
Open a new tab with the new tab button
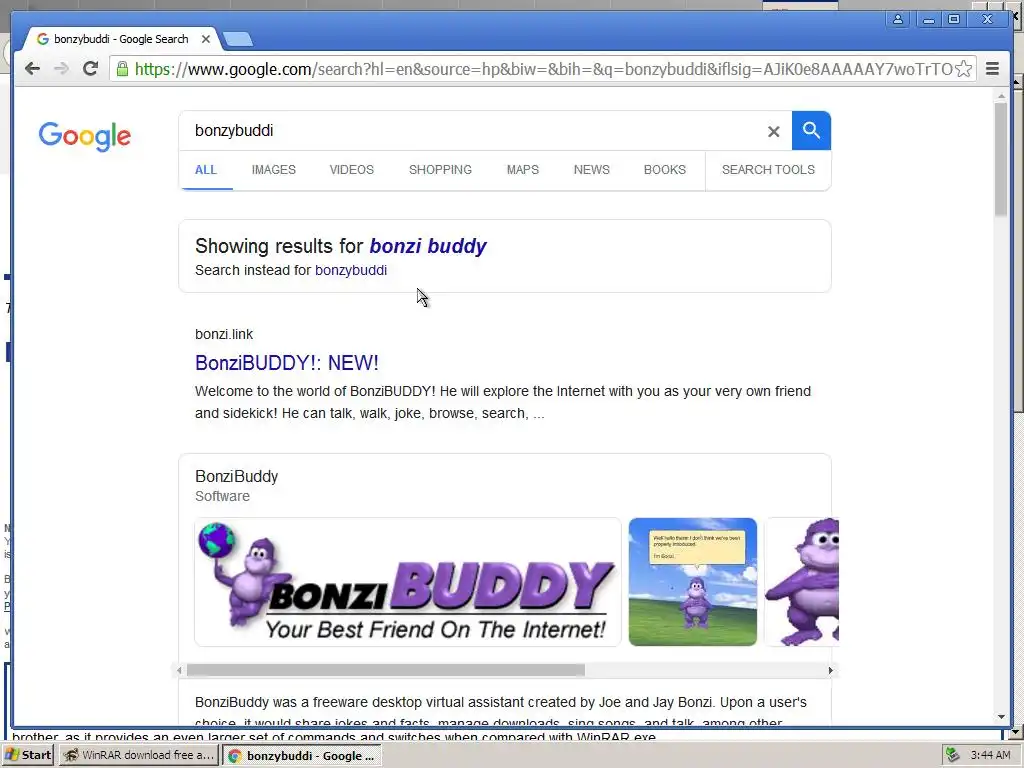point(238,40)
